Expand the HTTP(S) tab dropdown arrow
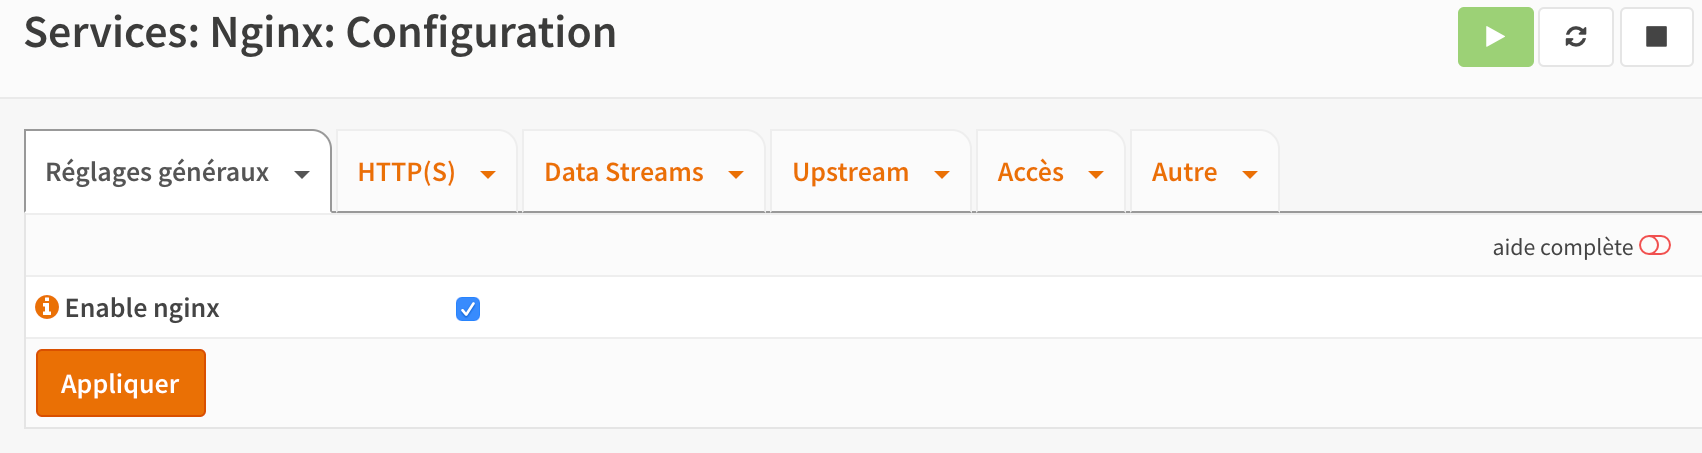The image size is (1702, 453). click(x=488, y=174)
